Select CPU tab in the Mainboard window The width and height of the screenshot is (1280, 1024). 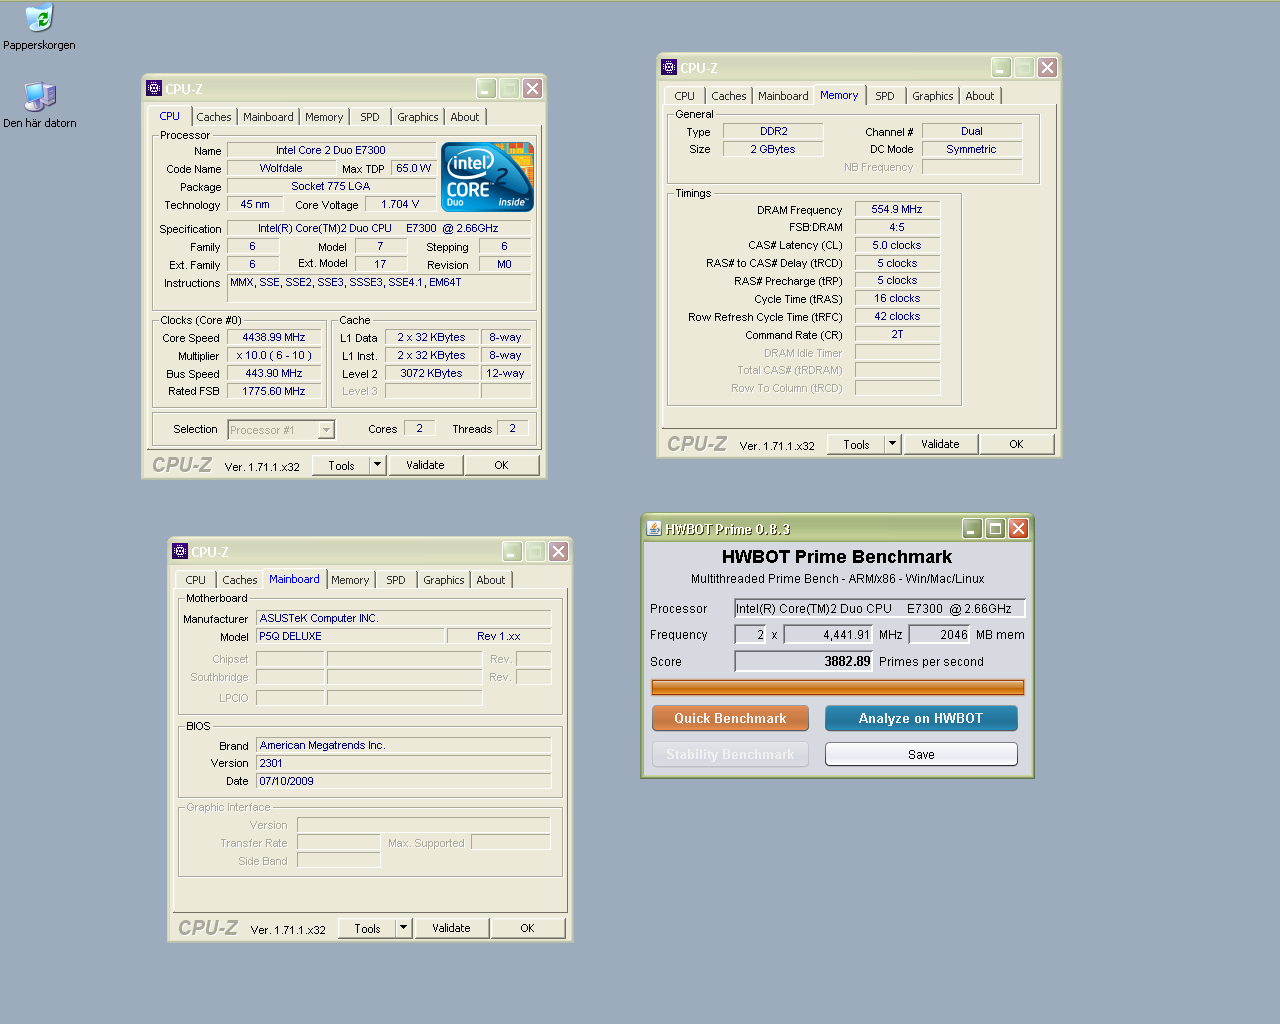click(196, 580)
